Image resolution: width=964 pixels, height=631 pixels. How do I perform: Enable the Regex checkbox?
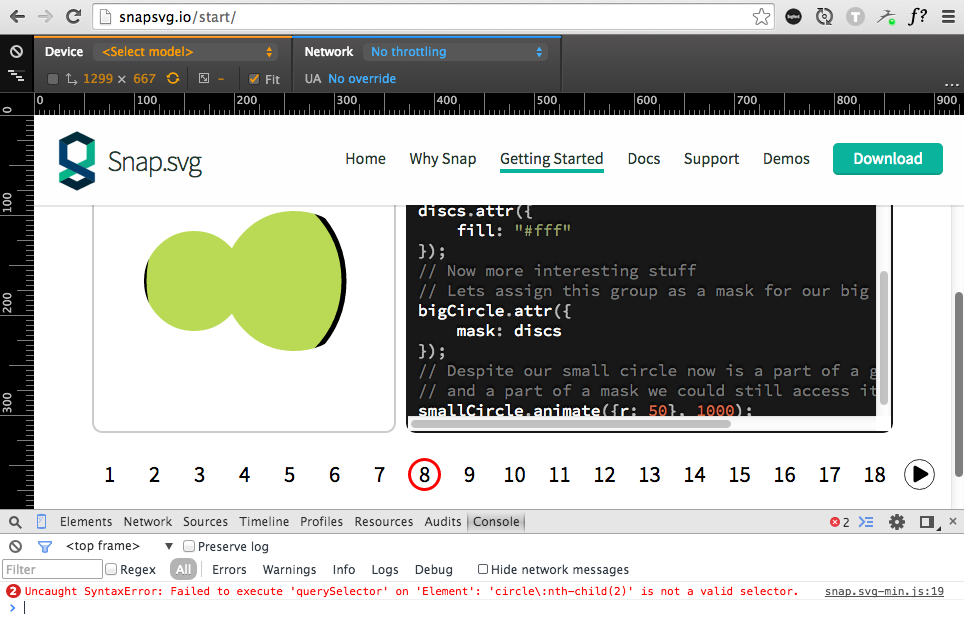[111, 569]
